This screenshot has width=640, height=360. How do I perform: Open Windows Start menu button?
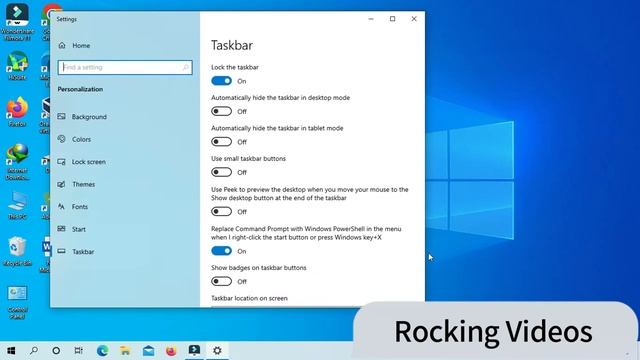pos(11,351)
